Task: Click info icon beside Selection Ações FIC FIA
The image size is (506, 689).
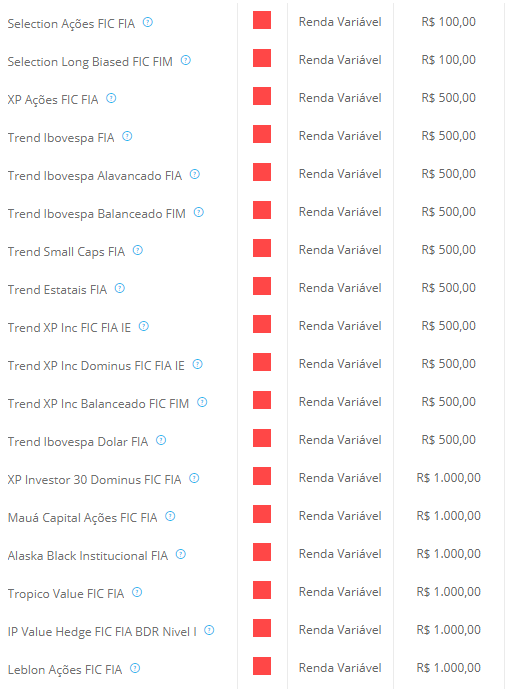Action: [148, 22]
